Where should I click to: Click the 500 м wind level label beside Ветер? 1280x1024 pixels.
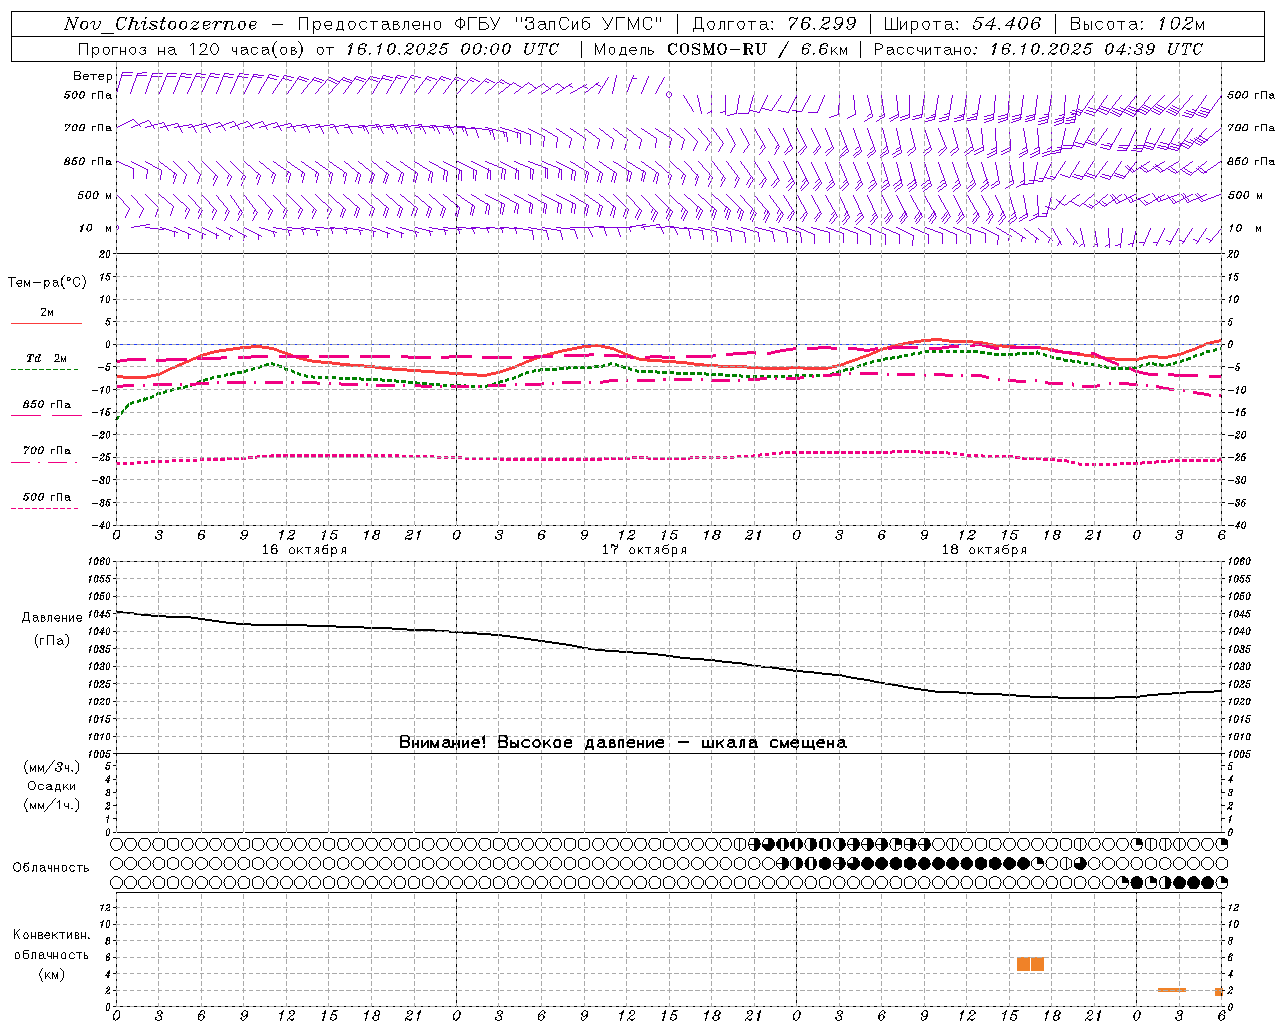click(x=95, y=195)
